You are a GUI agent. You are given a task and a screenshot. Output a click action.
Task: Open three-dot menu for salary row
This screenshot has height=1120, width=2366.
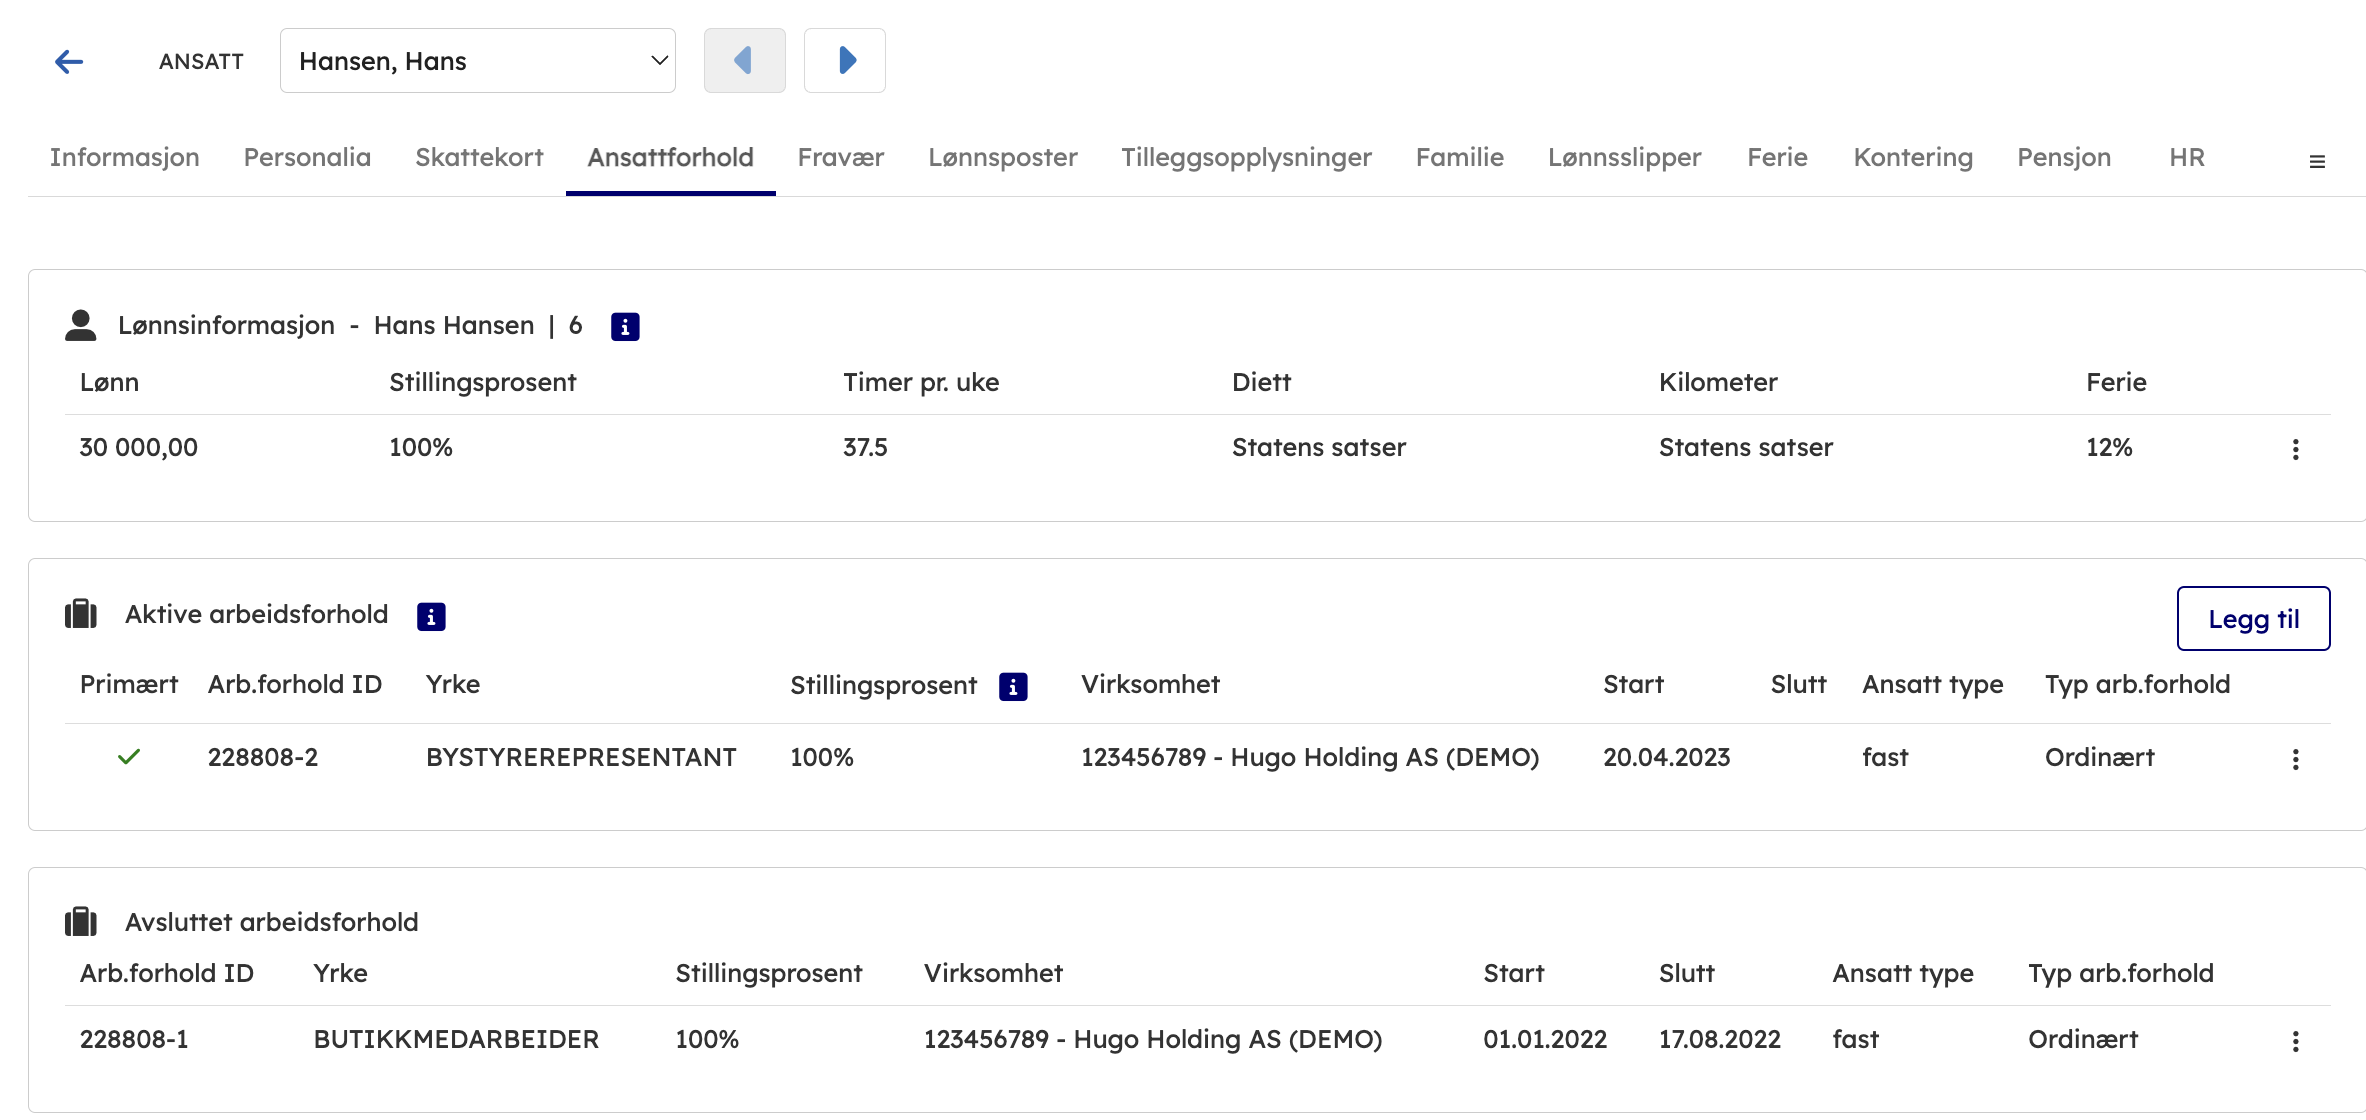tap(2295, 449)
